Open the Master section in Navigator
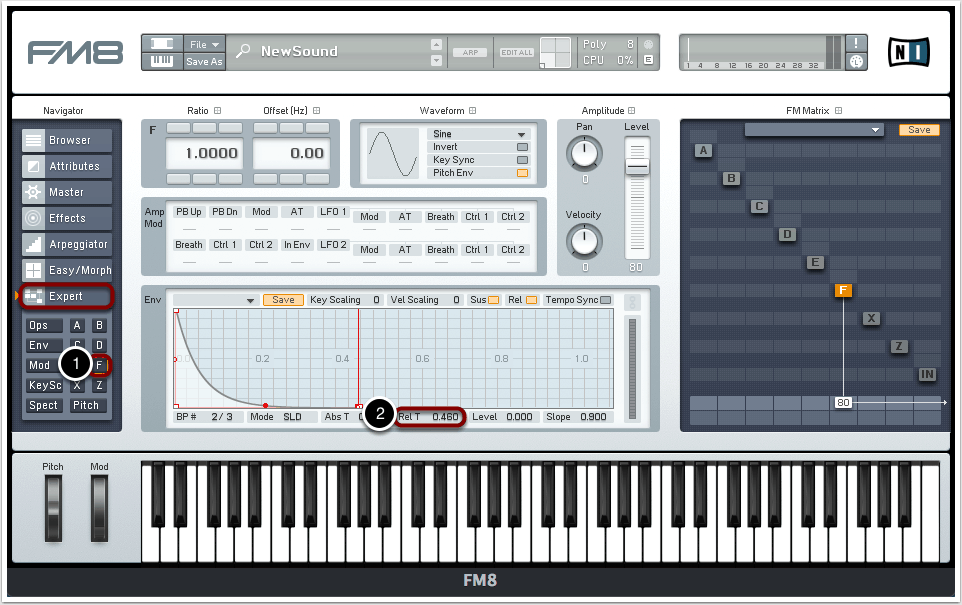This screenshot has width=962, height=605. click(x=67, y=193)
